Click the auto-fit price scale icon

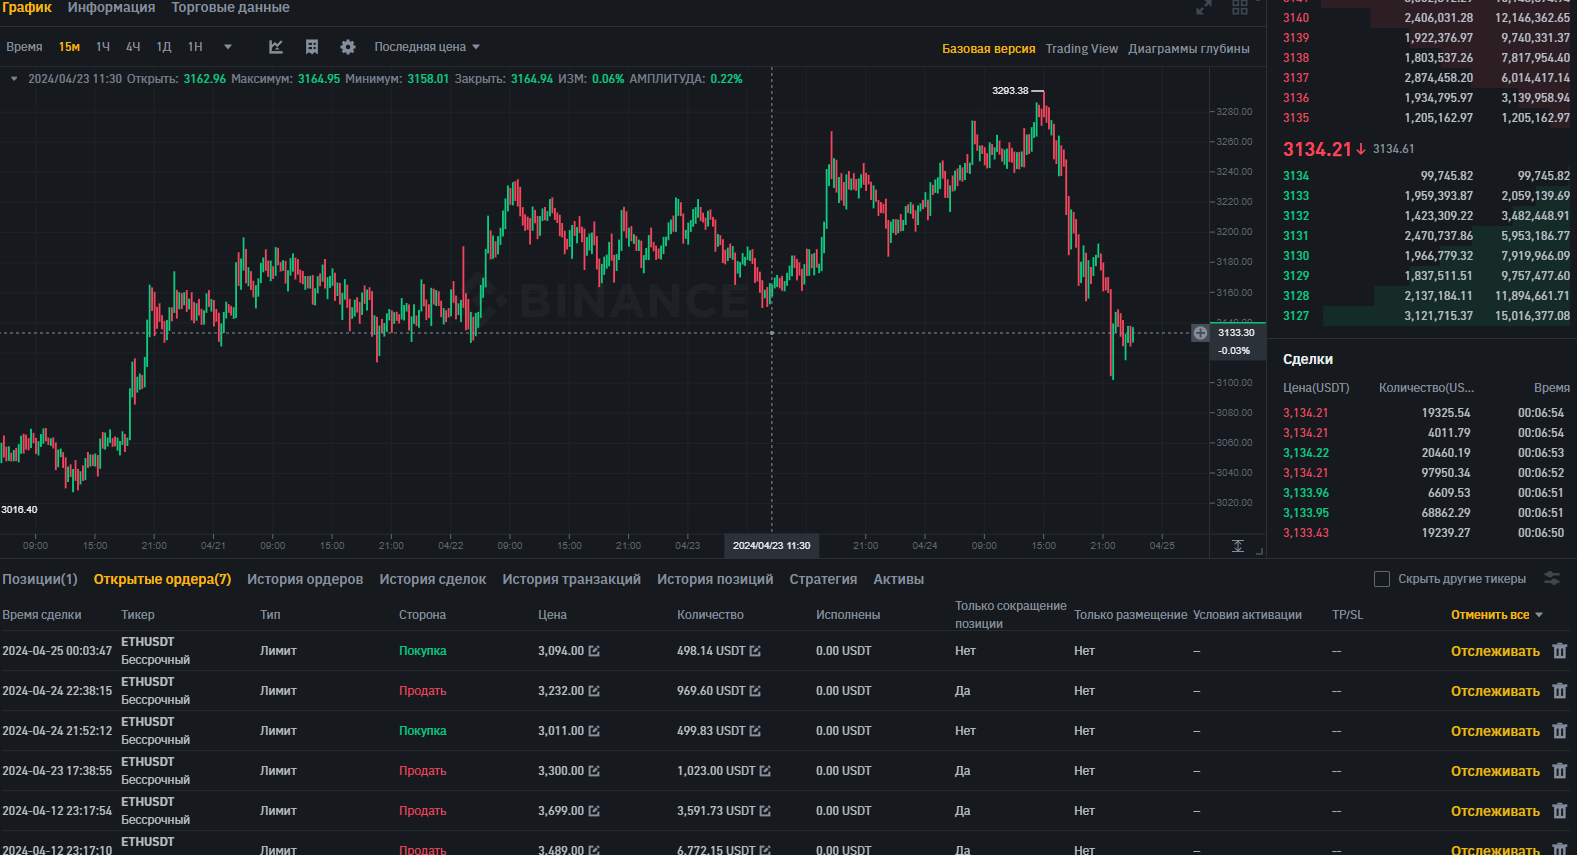coord(1238,546)
